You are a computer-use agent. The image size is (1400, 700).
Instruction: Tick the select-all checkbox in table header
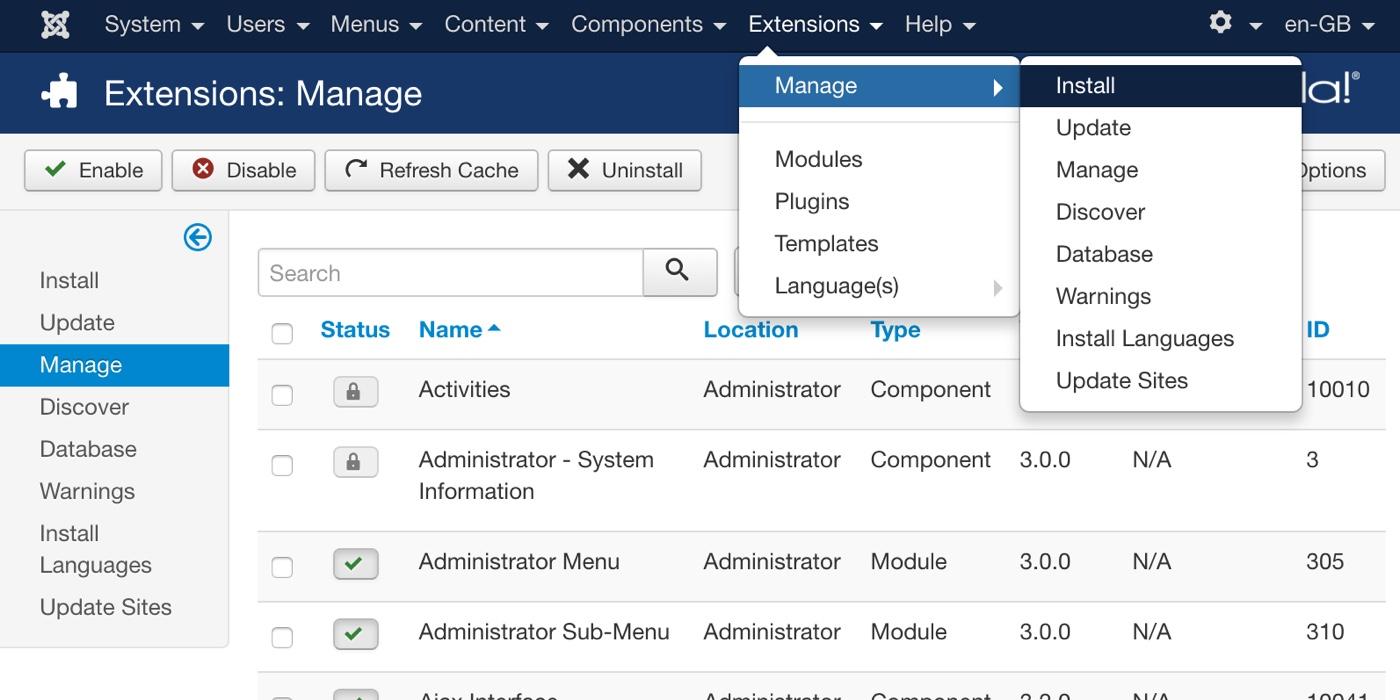click(x=282, y=333)
